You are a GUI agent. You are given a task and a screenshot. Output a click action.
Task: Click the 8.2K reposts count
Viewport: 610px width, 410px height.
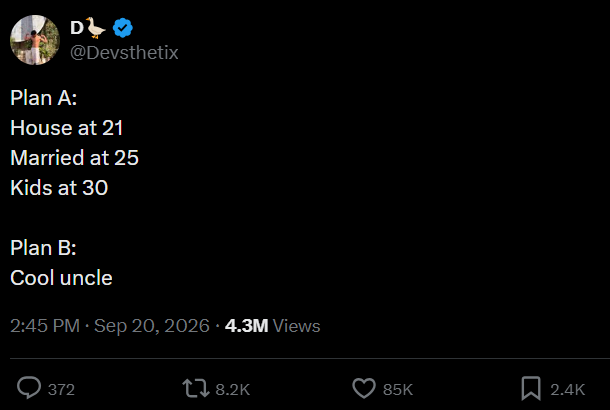tap(233, 389)
